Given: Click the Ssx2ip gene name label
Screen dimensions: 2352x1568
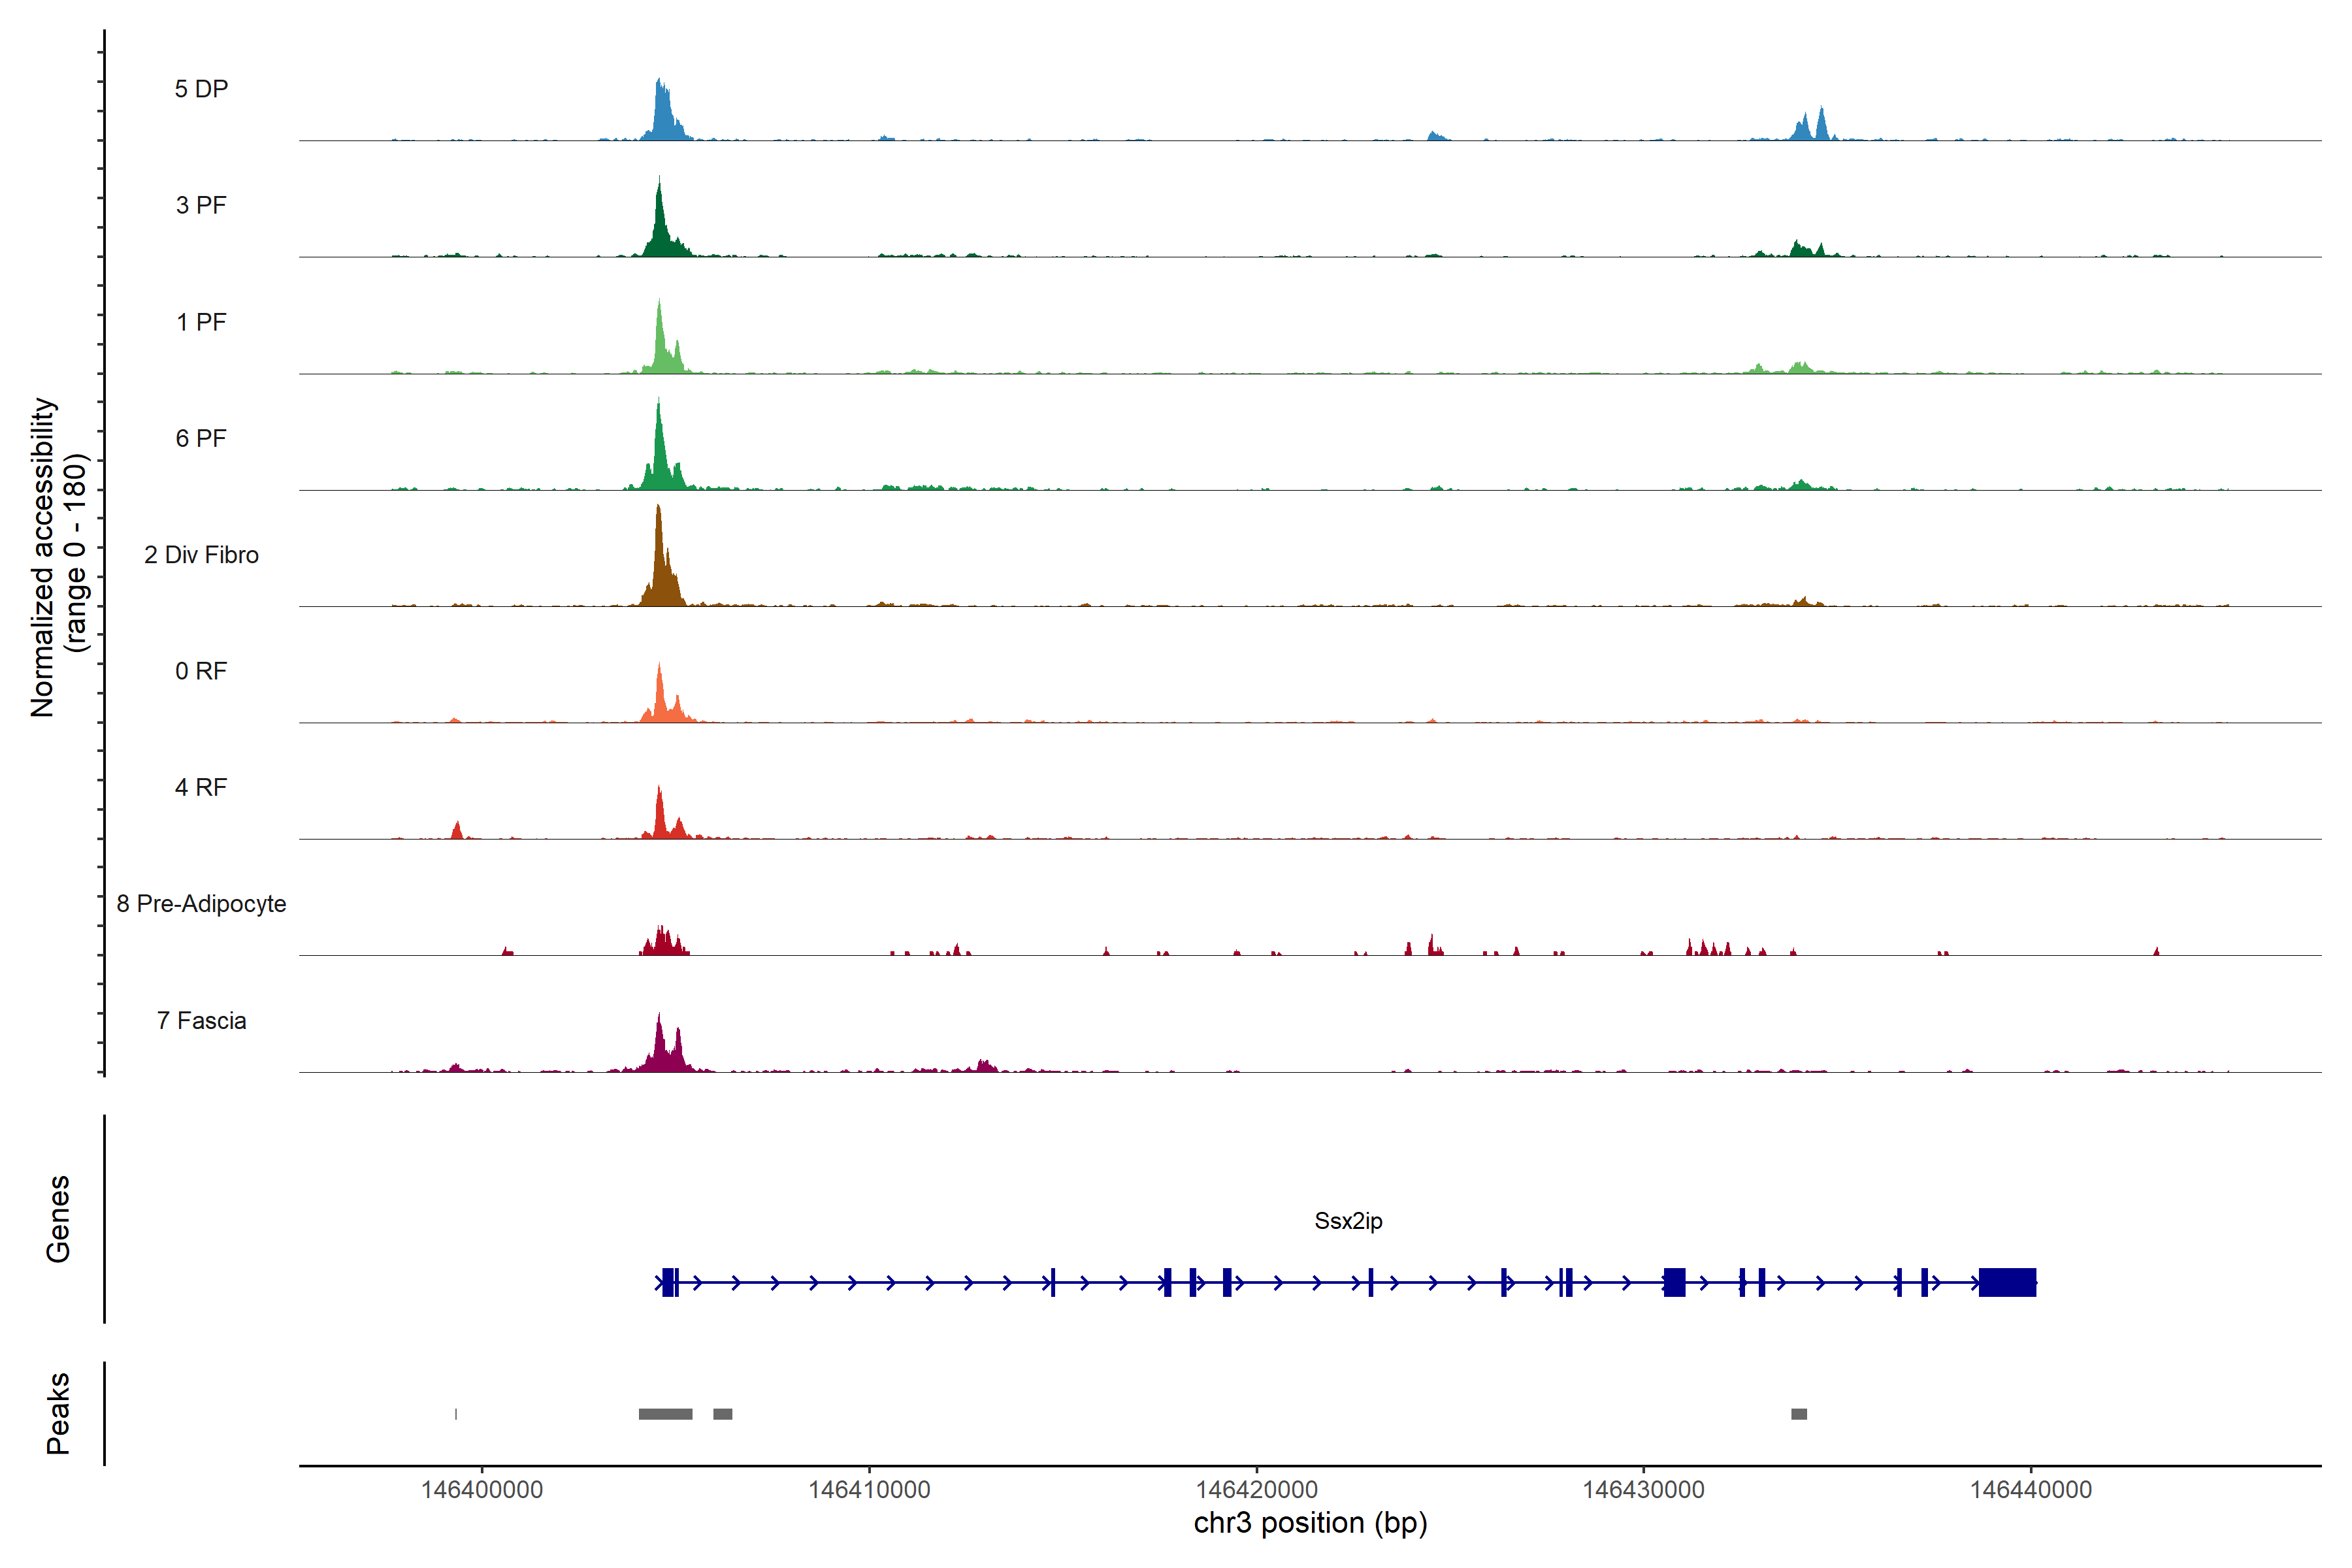Looking at the screenshot, I should [1348, 1221].
